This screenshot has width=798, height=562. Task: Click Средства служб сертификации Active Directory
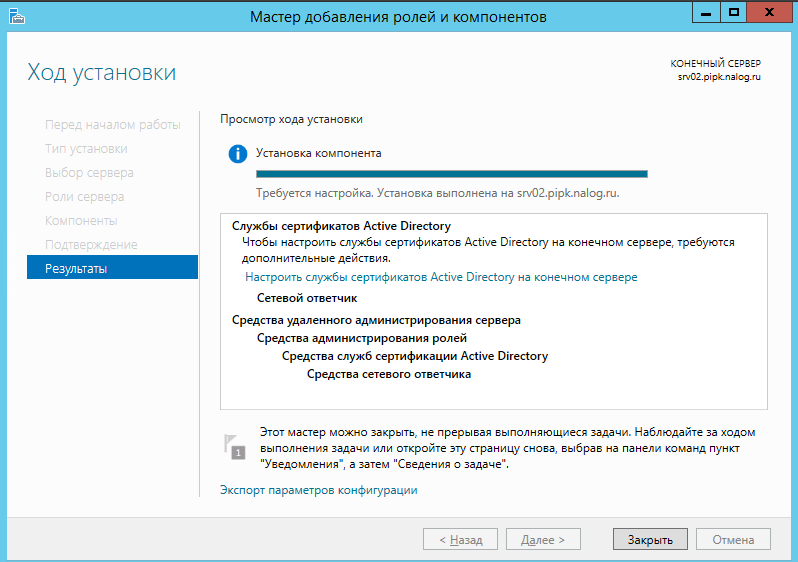tap(415, 356)
